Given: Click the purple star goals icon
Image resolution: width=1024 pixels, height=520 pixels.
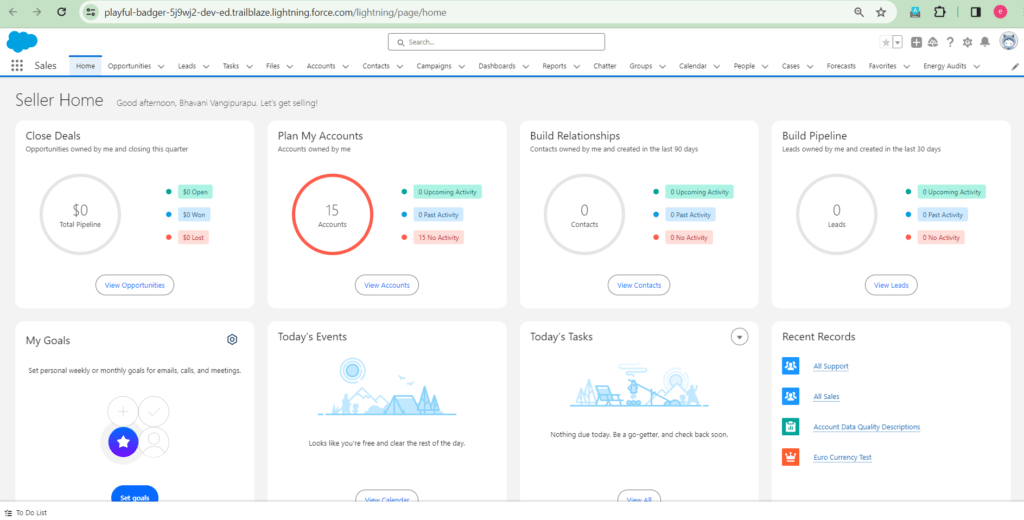Looking at the screenshot, I should point(123,442).
